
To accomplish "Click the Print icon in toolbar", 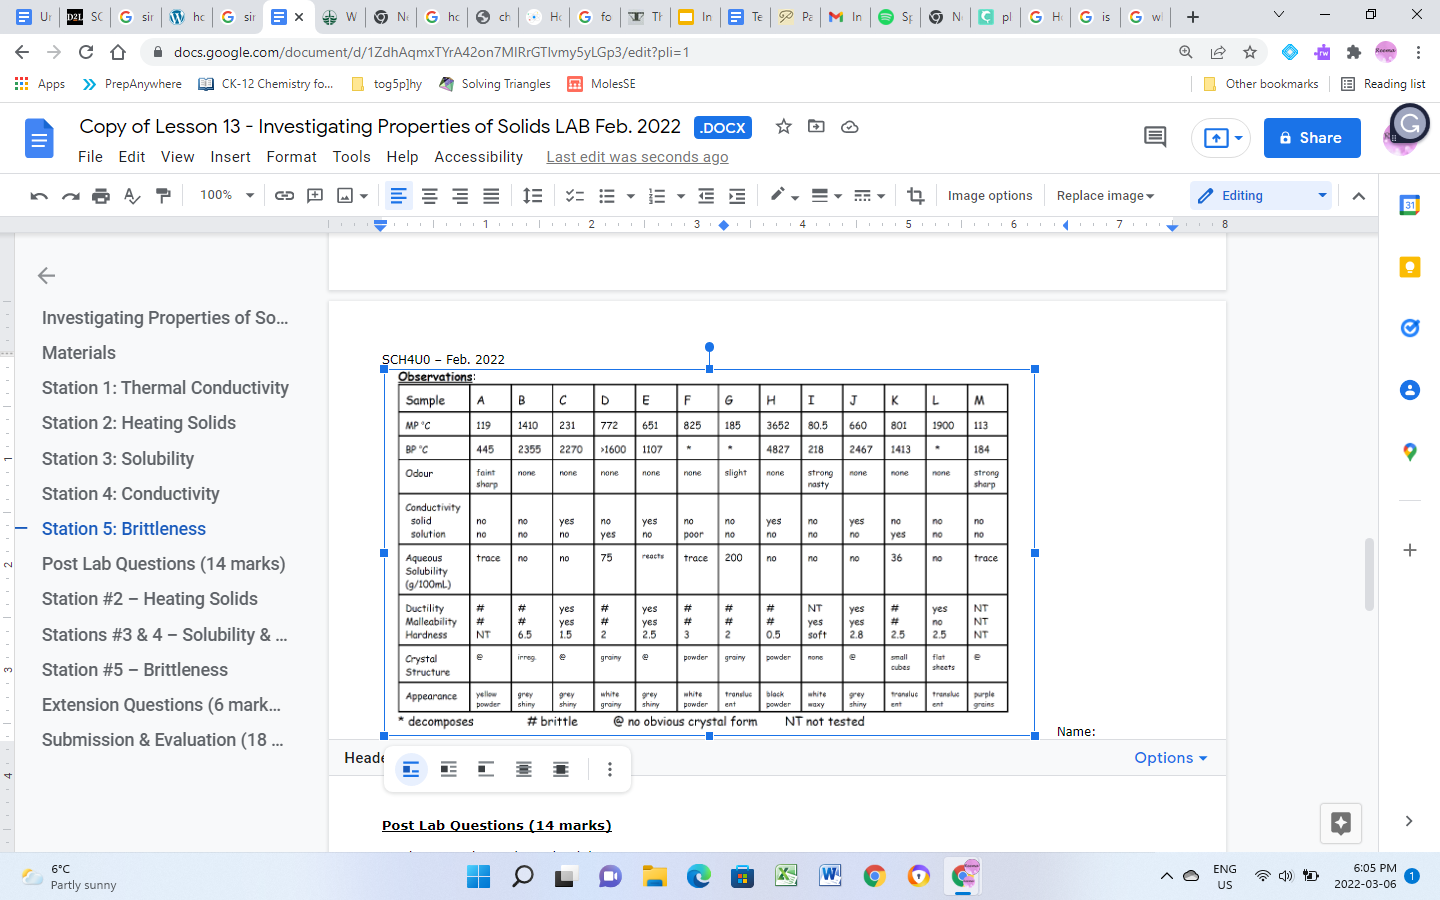I will [101, 196].
